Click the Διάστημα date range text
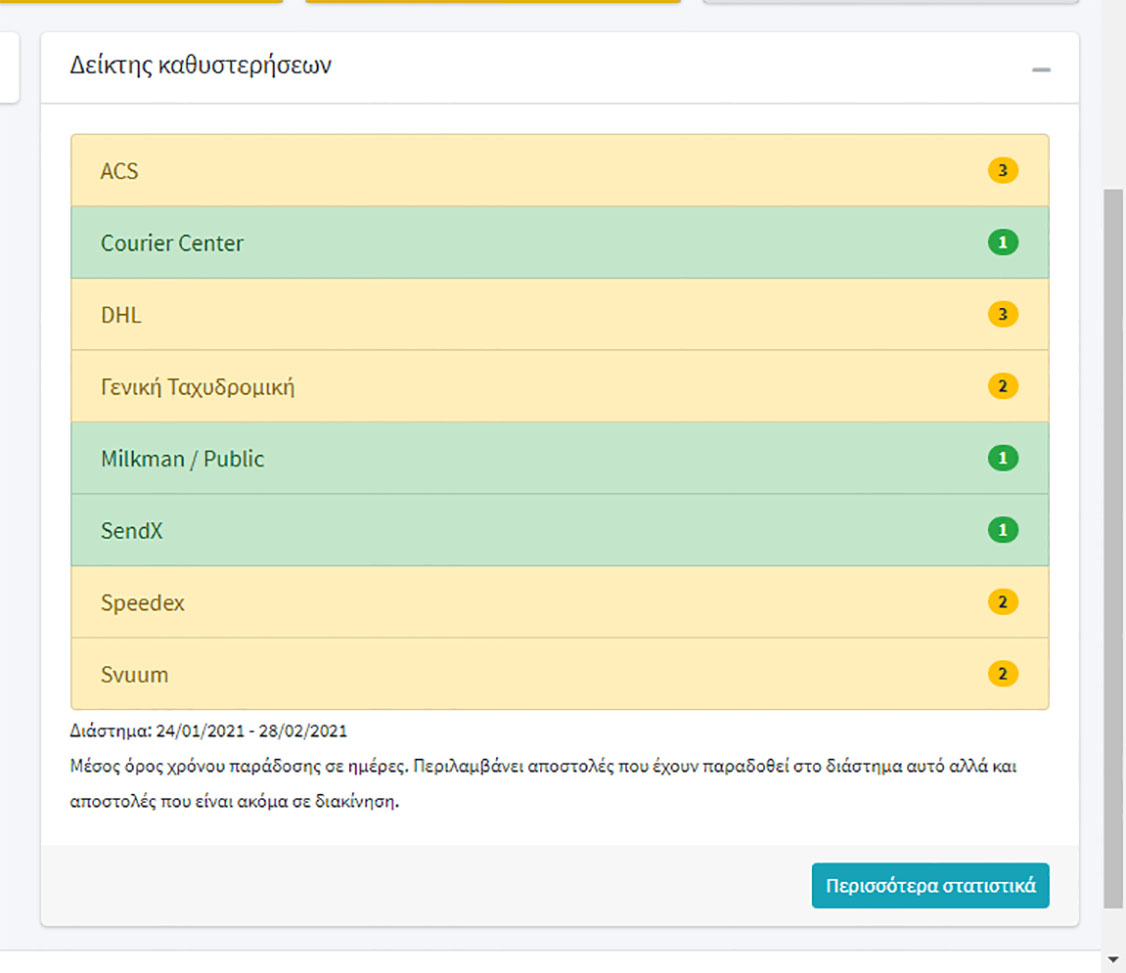 [208, 731]
